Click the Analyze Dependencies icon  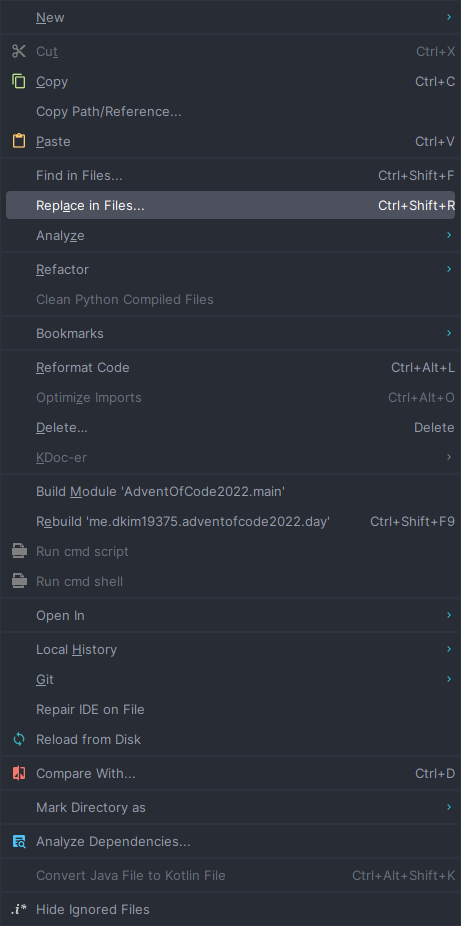click(19, 842)
